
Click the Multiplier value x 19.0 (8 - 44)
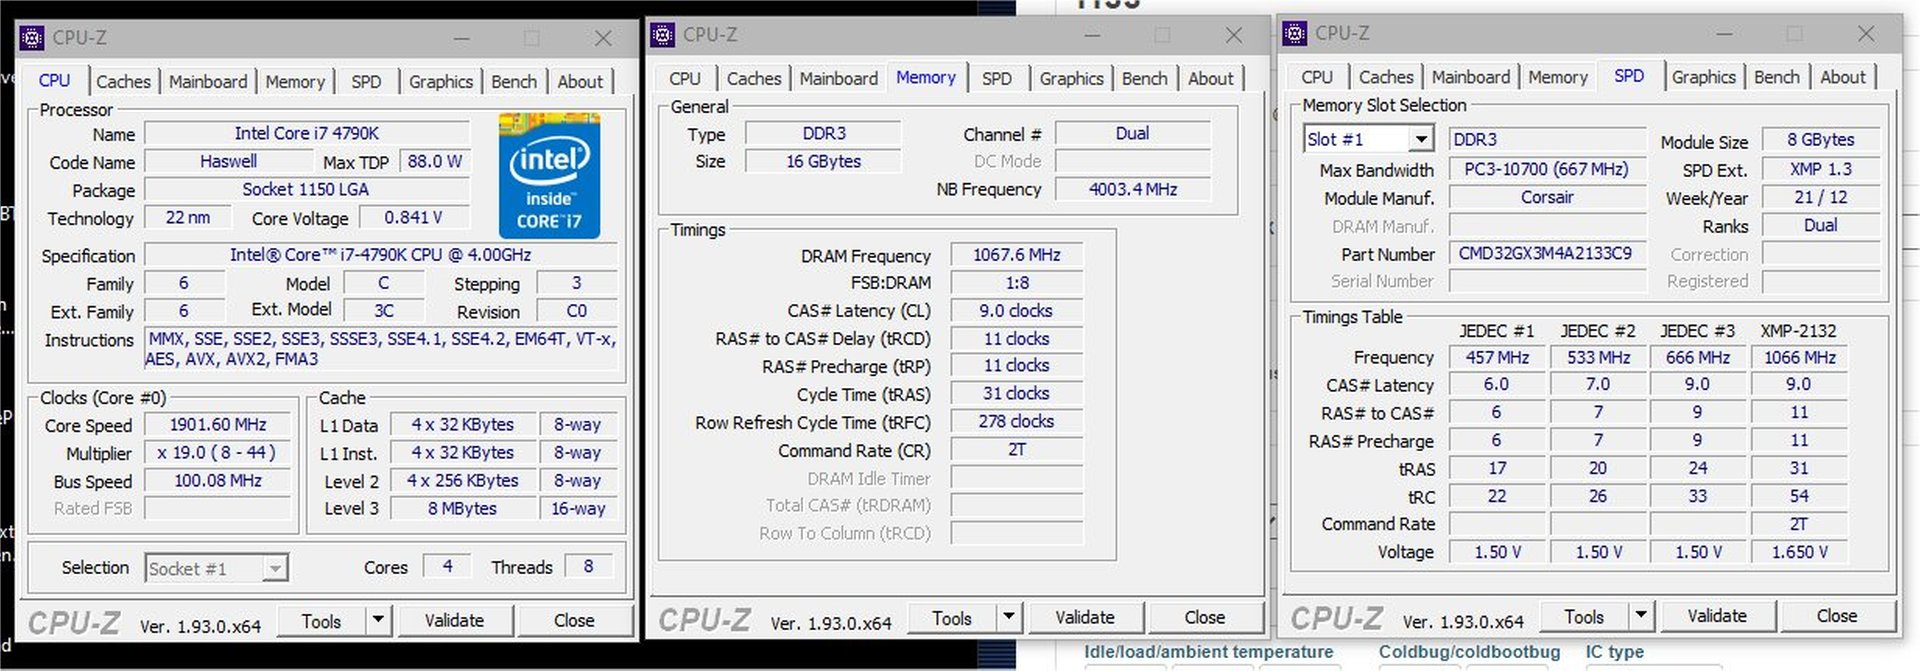pyautogui.click(x=217, y=453)
